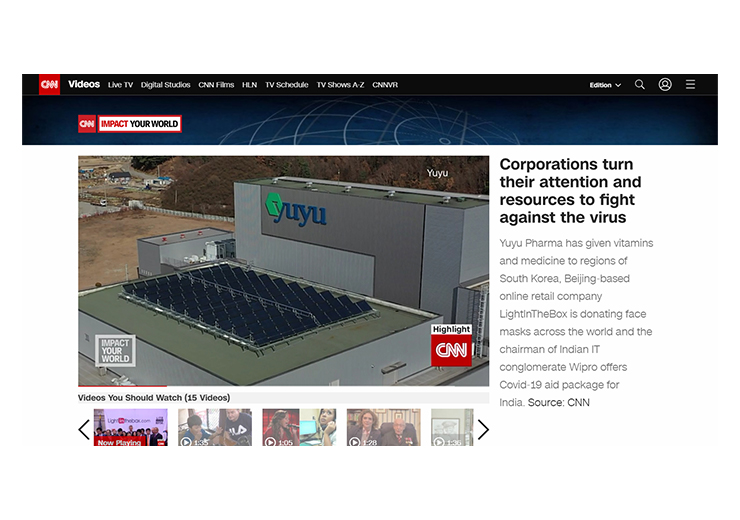Click the CNN logo in the navigation bar
Image resolution: width=740 pixels, height=520 pixels.
tap(49, 85)
